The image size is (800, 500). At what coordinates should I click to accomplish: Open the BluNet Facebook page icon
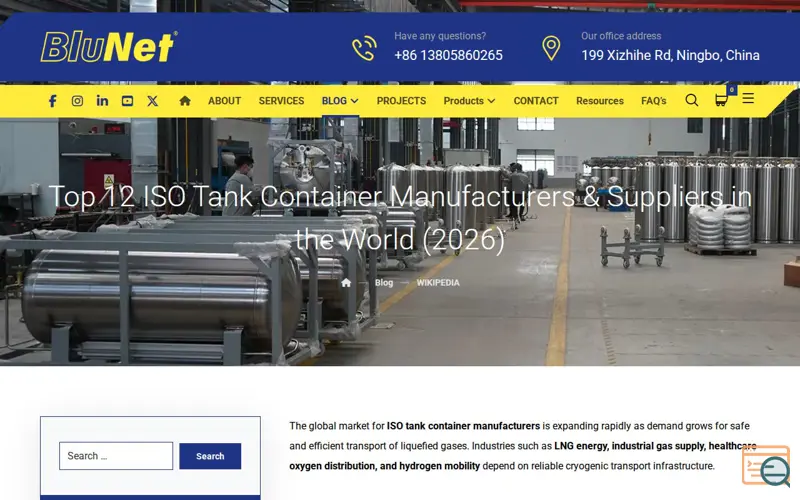[x=52, y=101]
